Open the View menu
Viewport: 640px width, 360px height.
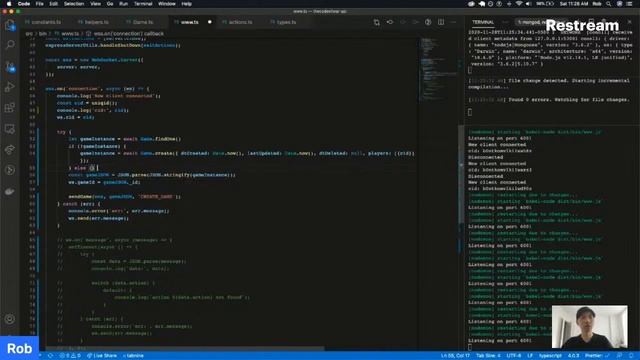96,4
